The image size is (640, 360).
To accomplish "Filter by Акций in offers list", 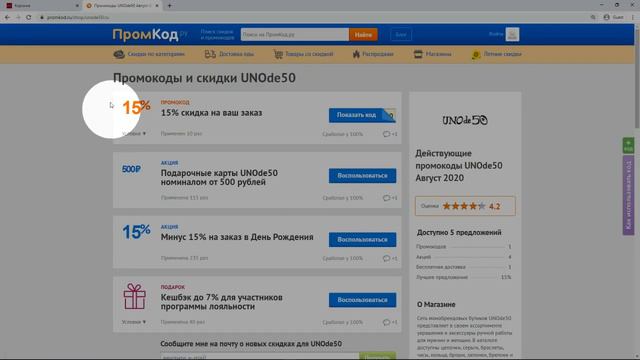I will pos(463,257).
